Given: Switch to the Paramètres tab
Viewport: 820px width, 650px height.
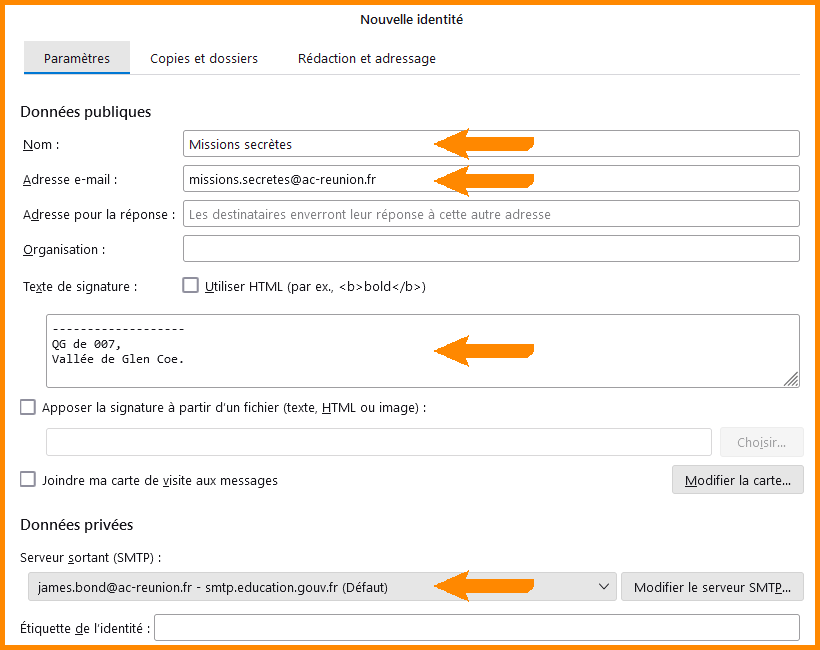Looking at the screenshot, I should coord(77,58).
